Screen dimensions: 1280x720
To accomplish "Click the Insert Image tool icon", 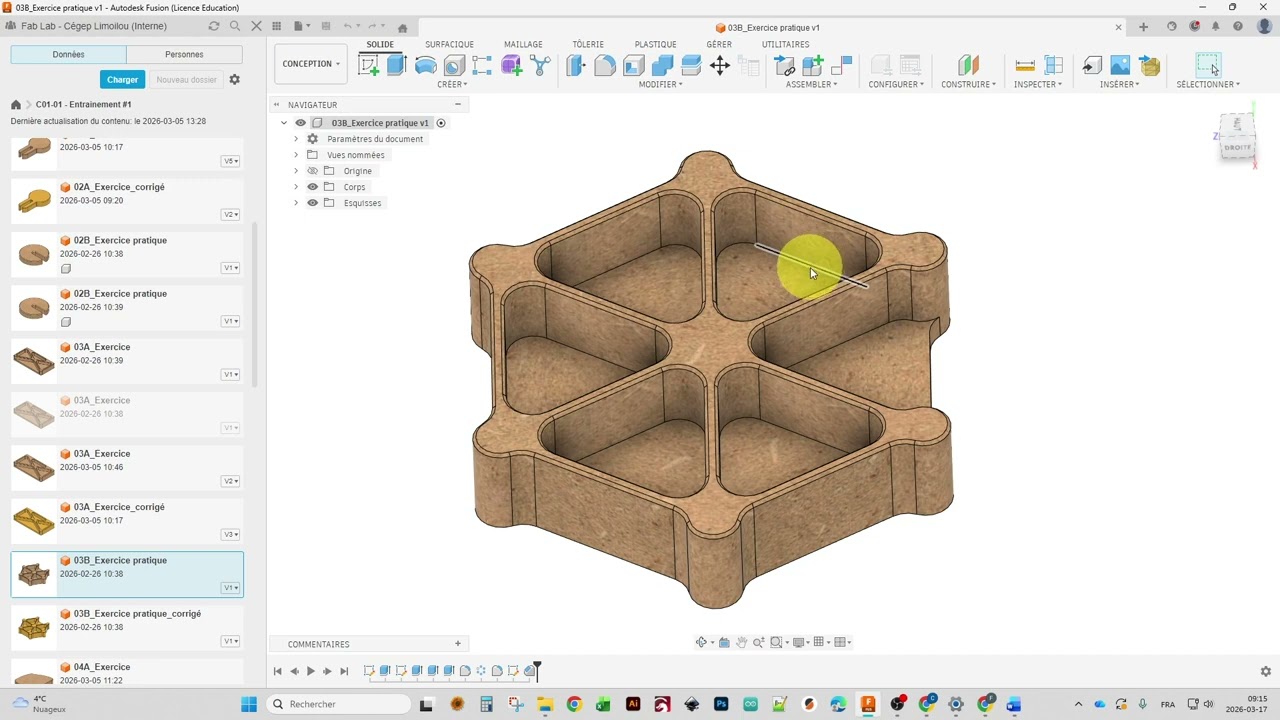I will (1120, 66).
